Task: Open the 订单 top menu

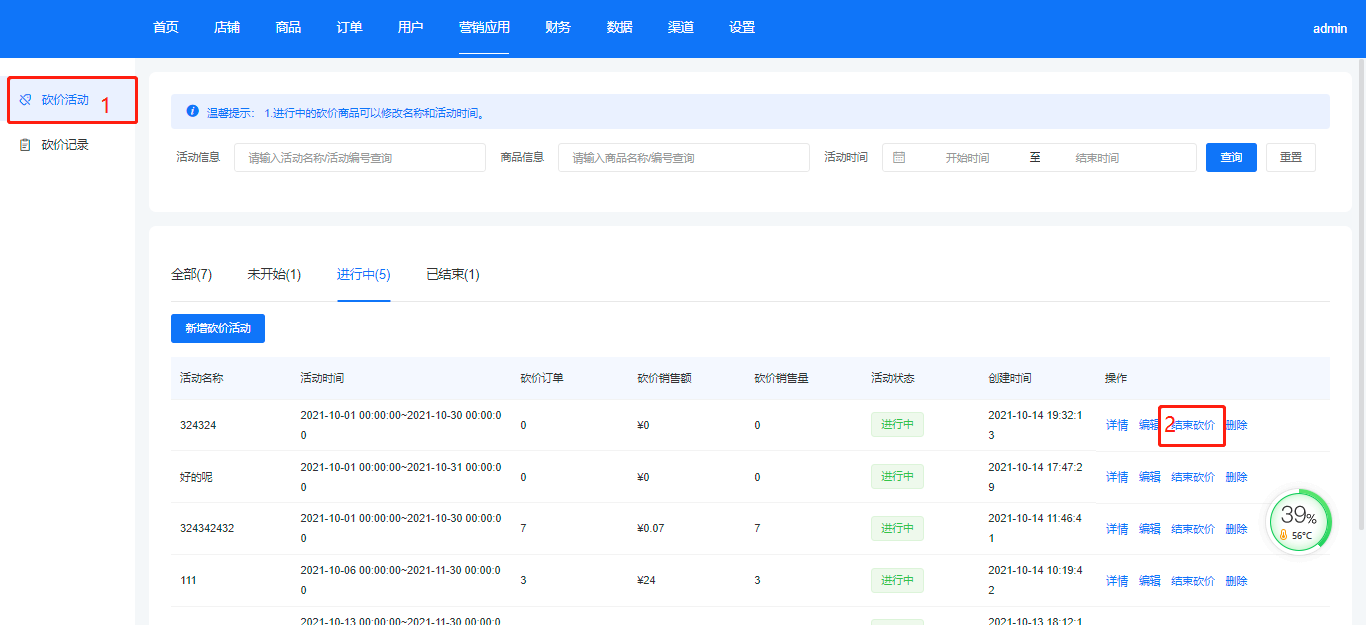Action: pyautogui.click(x=349, y=28)
